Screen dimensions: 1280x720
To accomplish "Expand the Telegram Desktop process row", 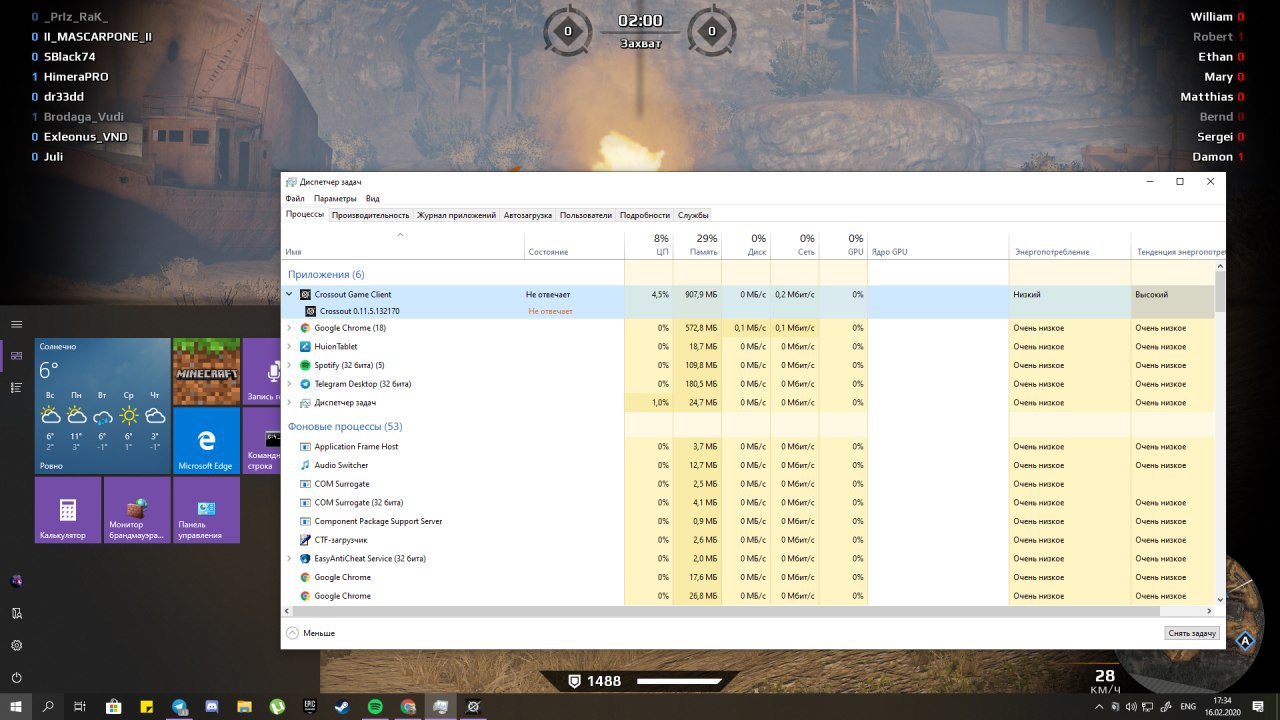I will point(290,384).
